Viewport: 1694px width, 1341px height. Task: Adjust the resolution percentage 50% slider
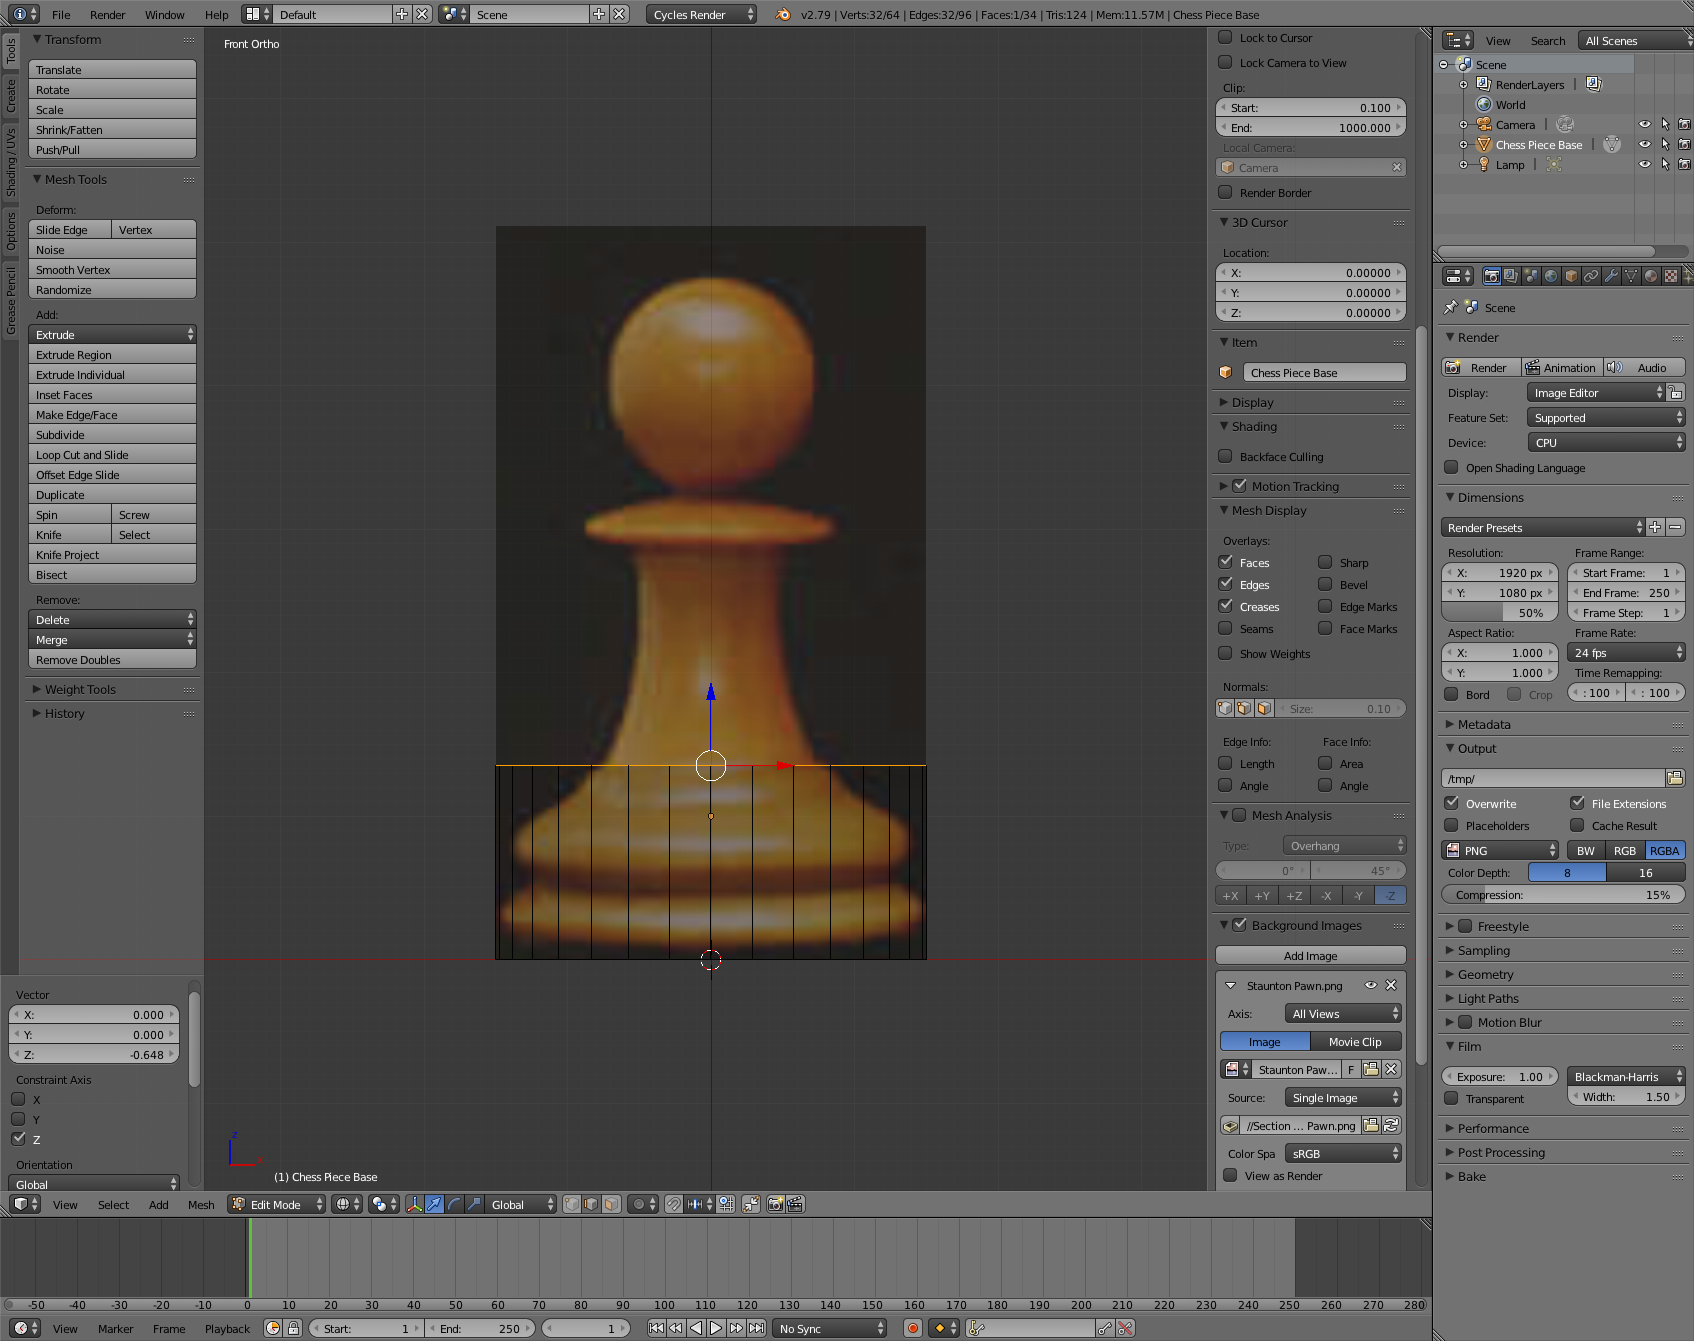[x=1500, y=612]
